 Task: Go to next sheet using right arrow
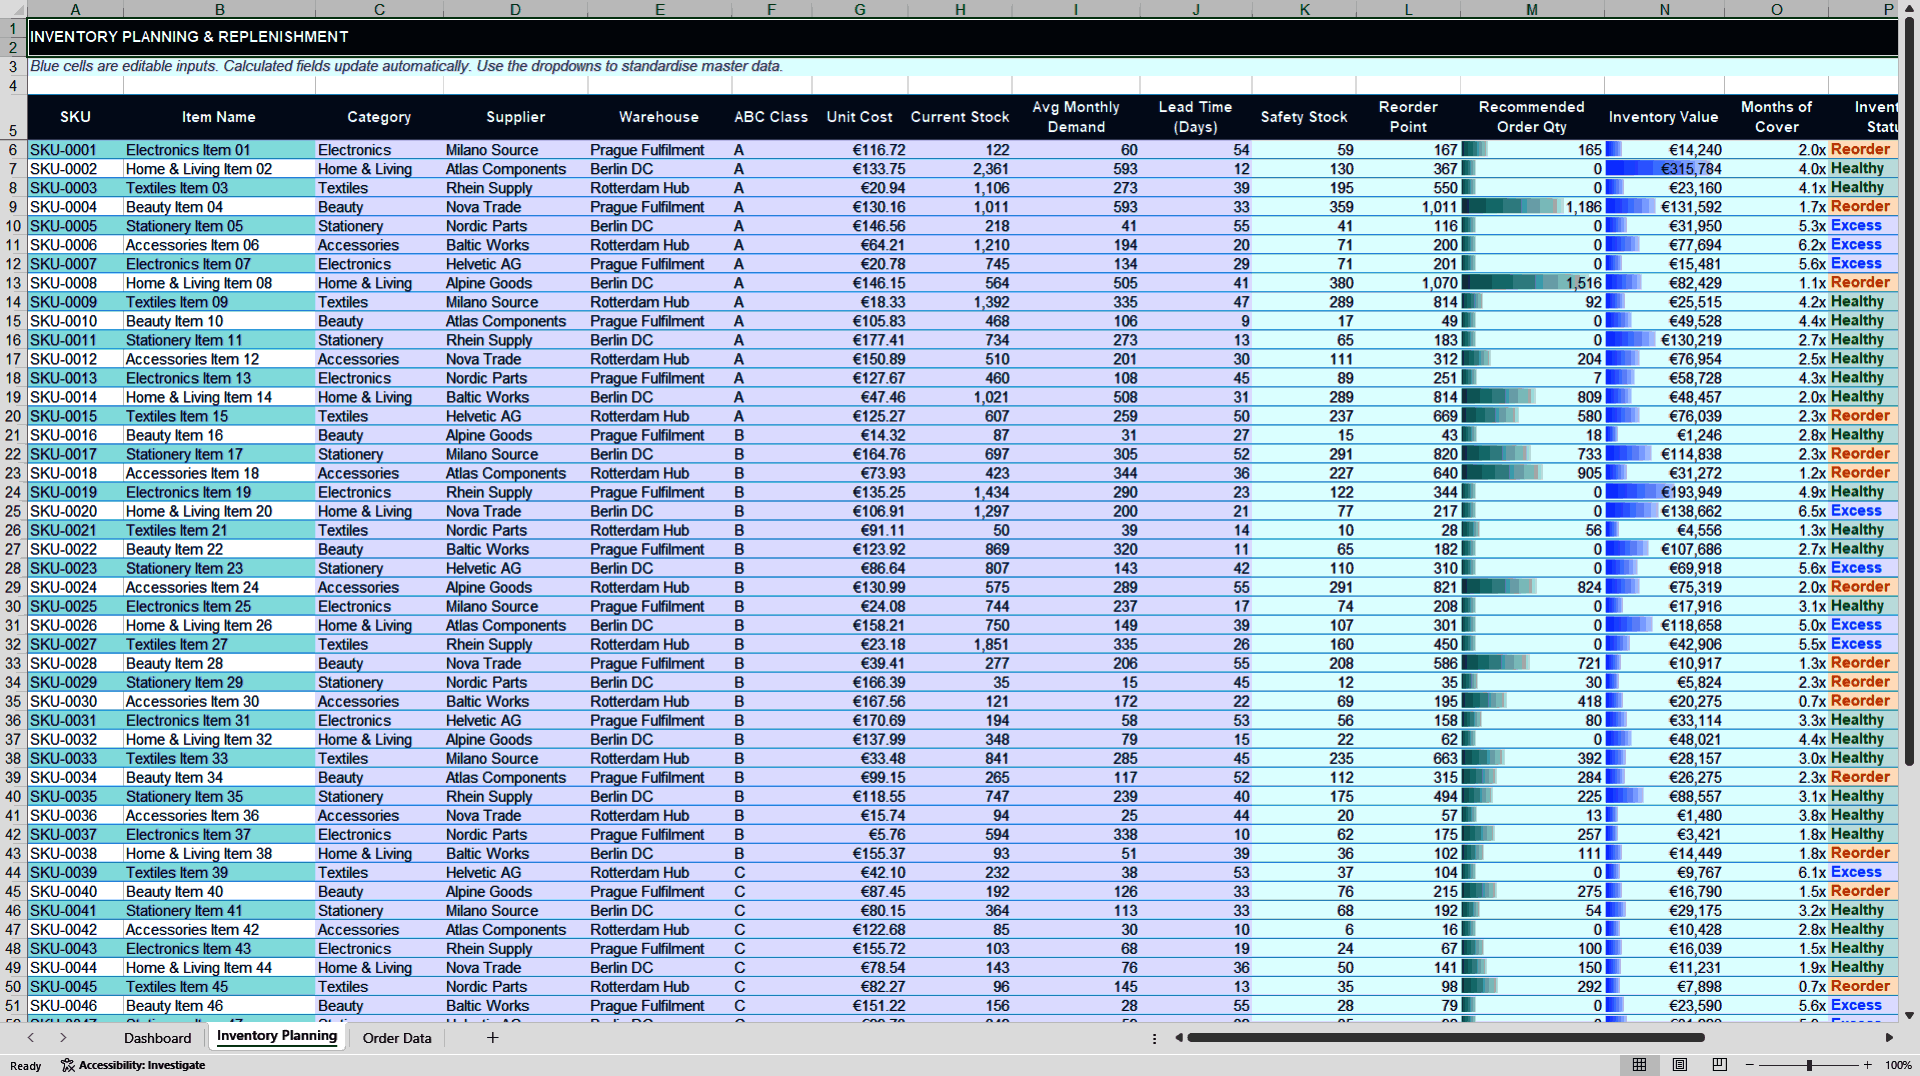[63, 1038]
